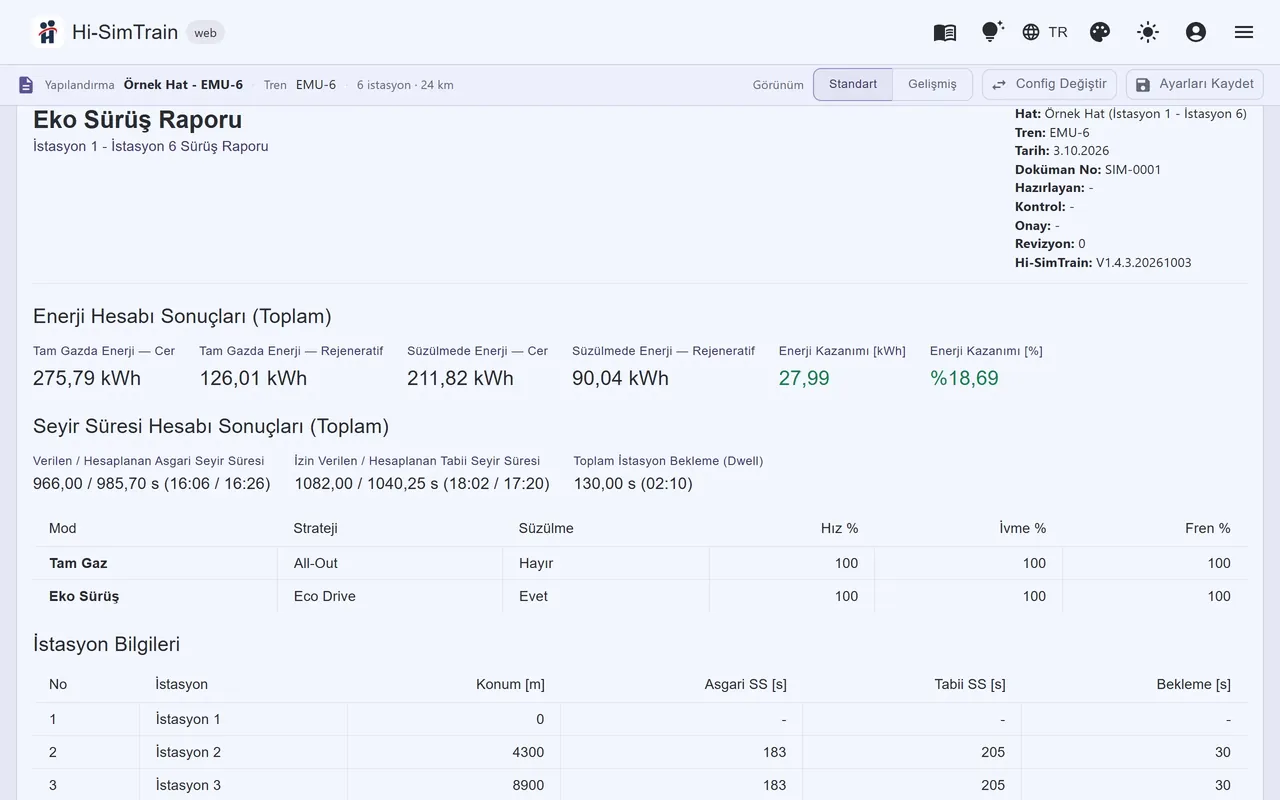Click the 126,01 kWh regenerative value
Screen dimensions: 1280x800
click(253, 378)
